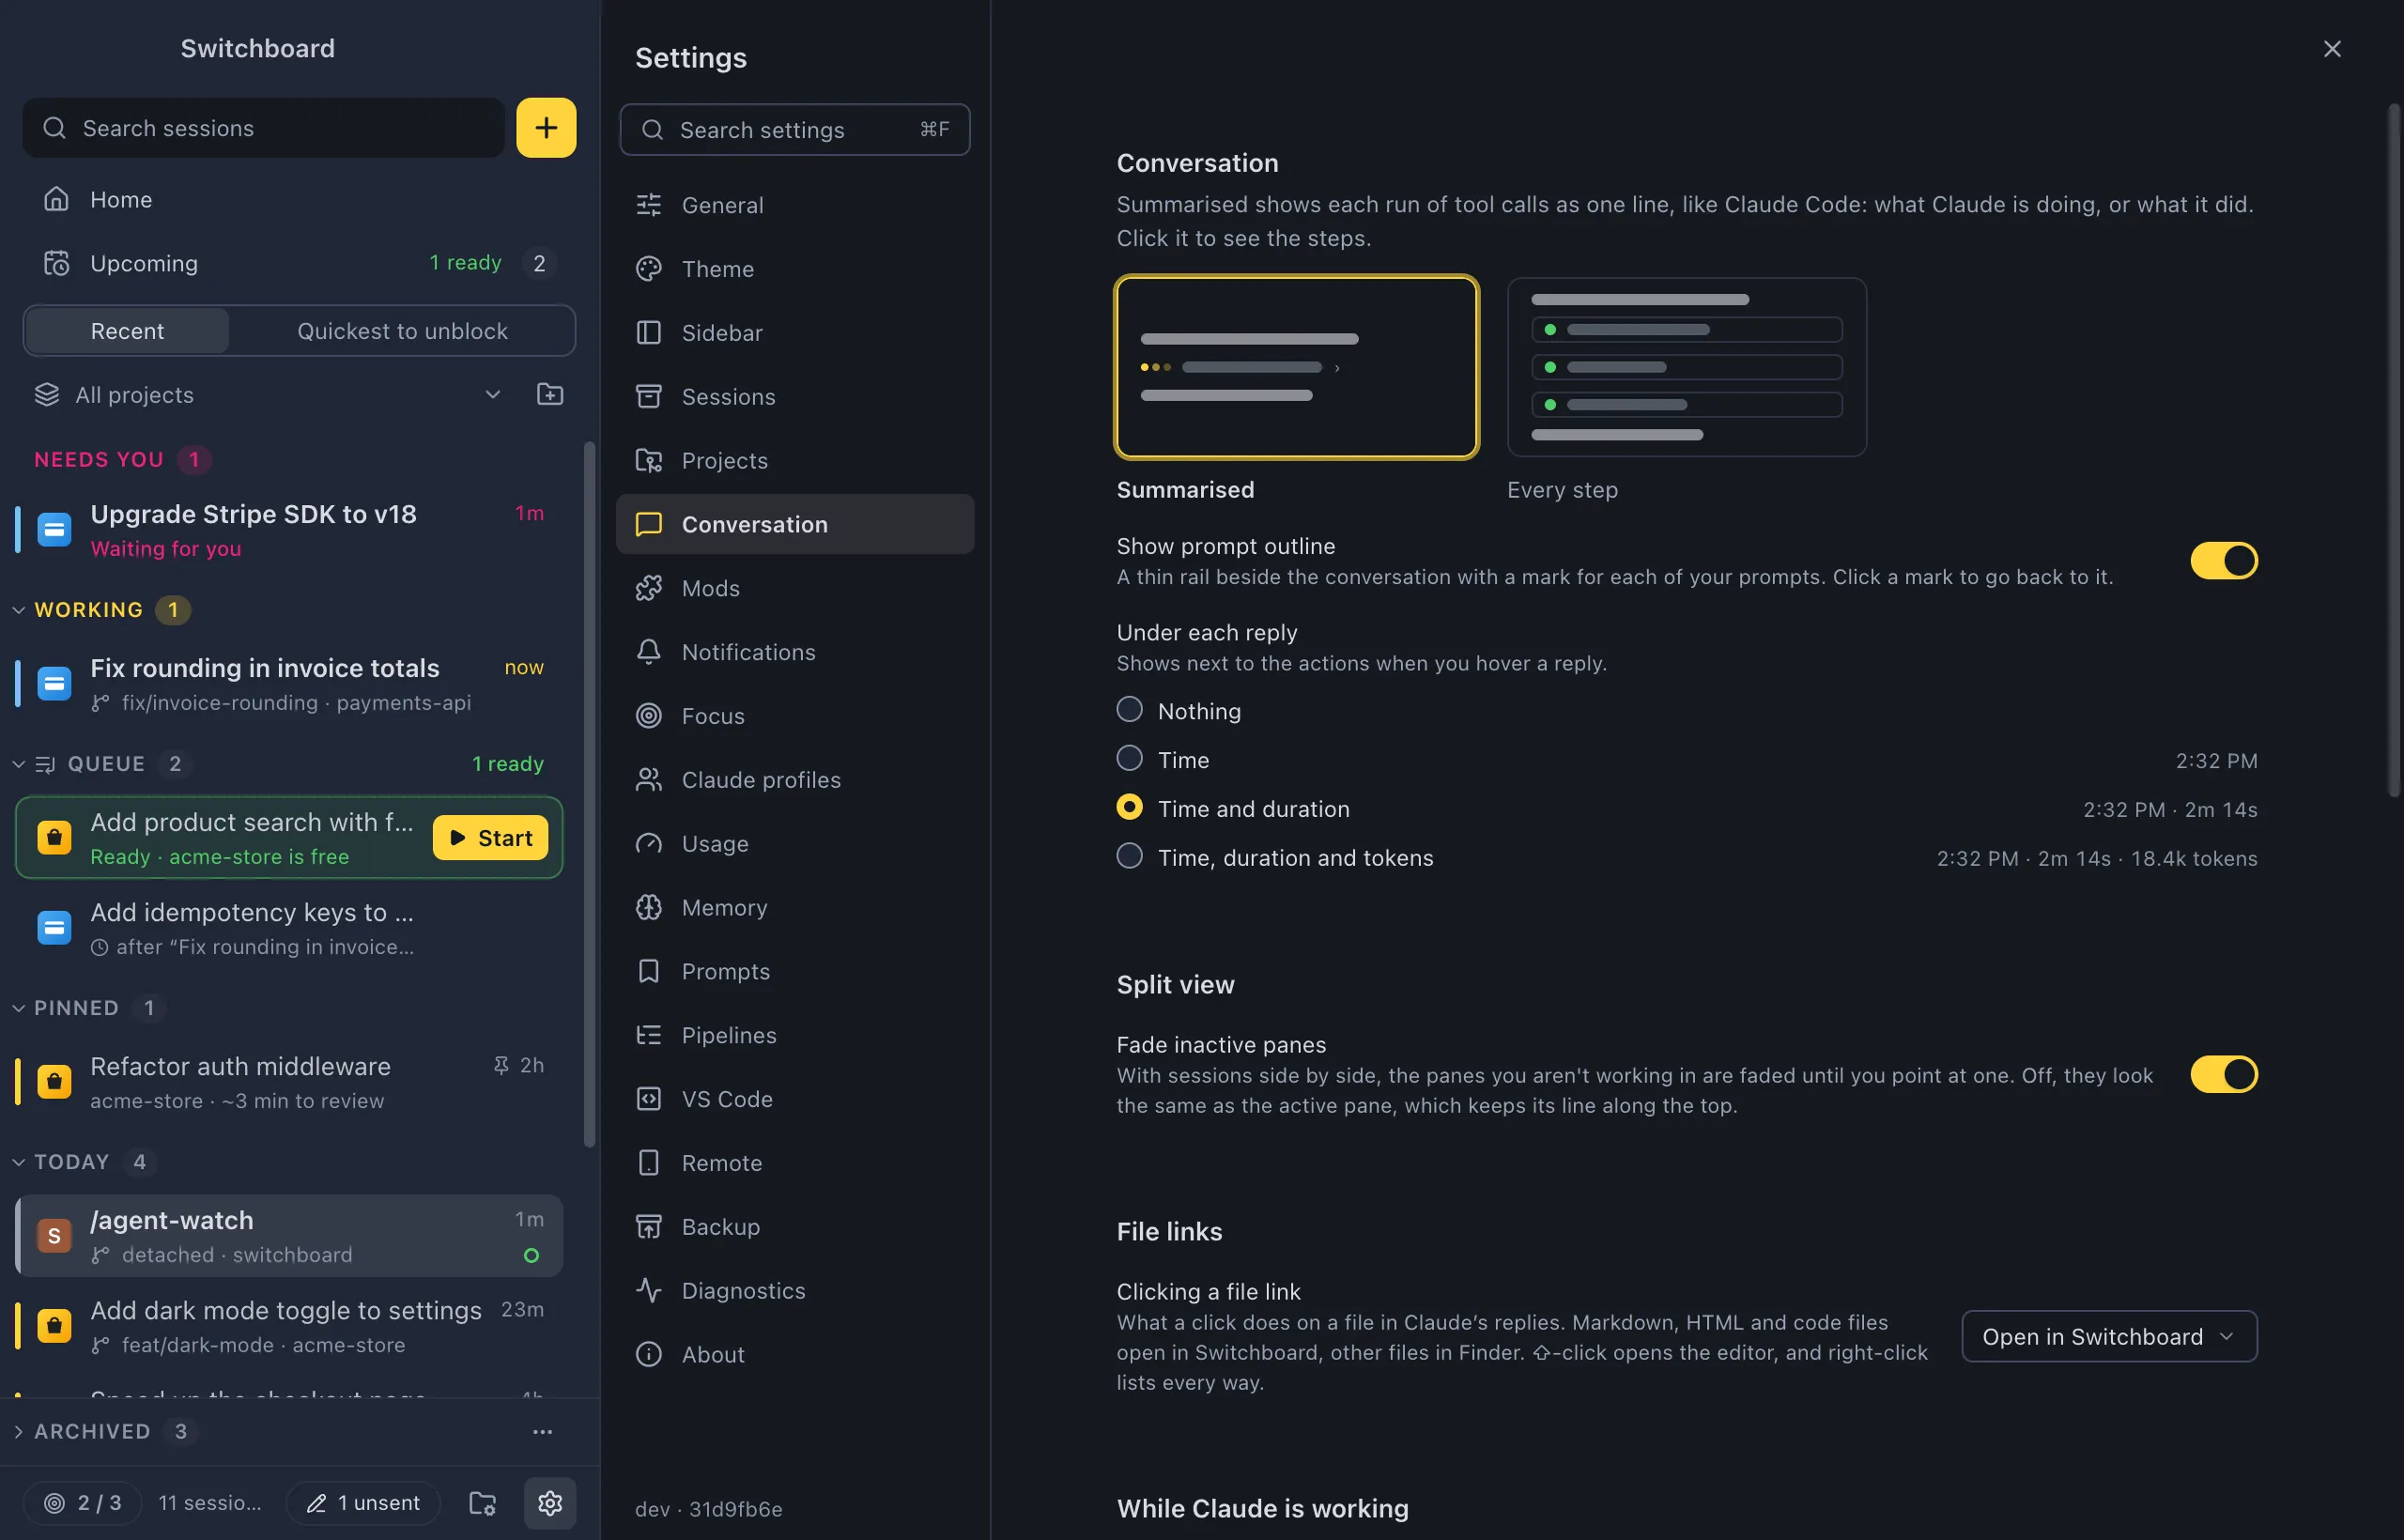The width and height of the screenshot is (2404, 1540).
Task: Click the Sidebar panel icon
Action: [649, 333]
